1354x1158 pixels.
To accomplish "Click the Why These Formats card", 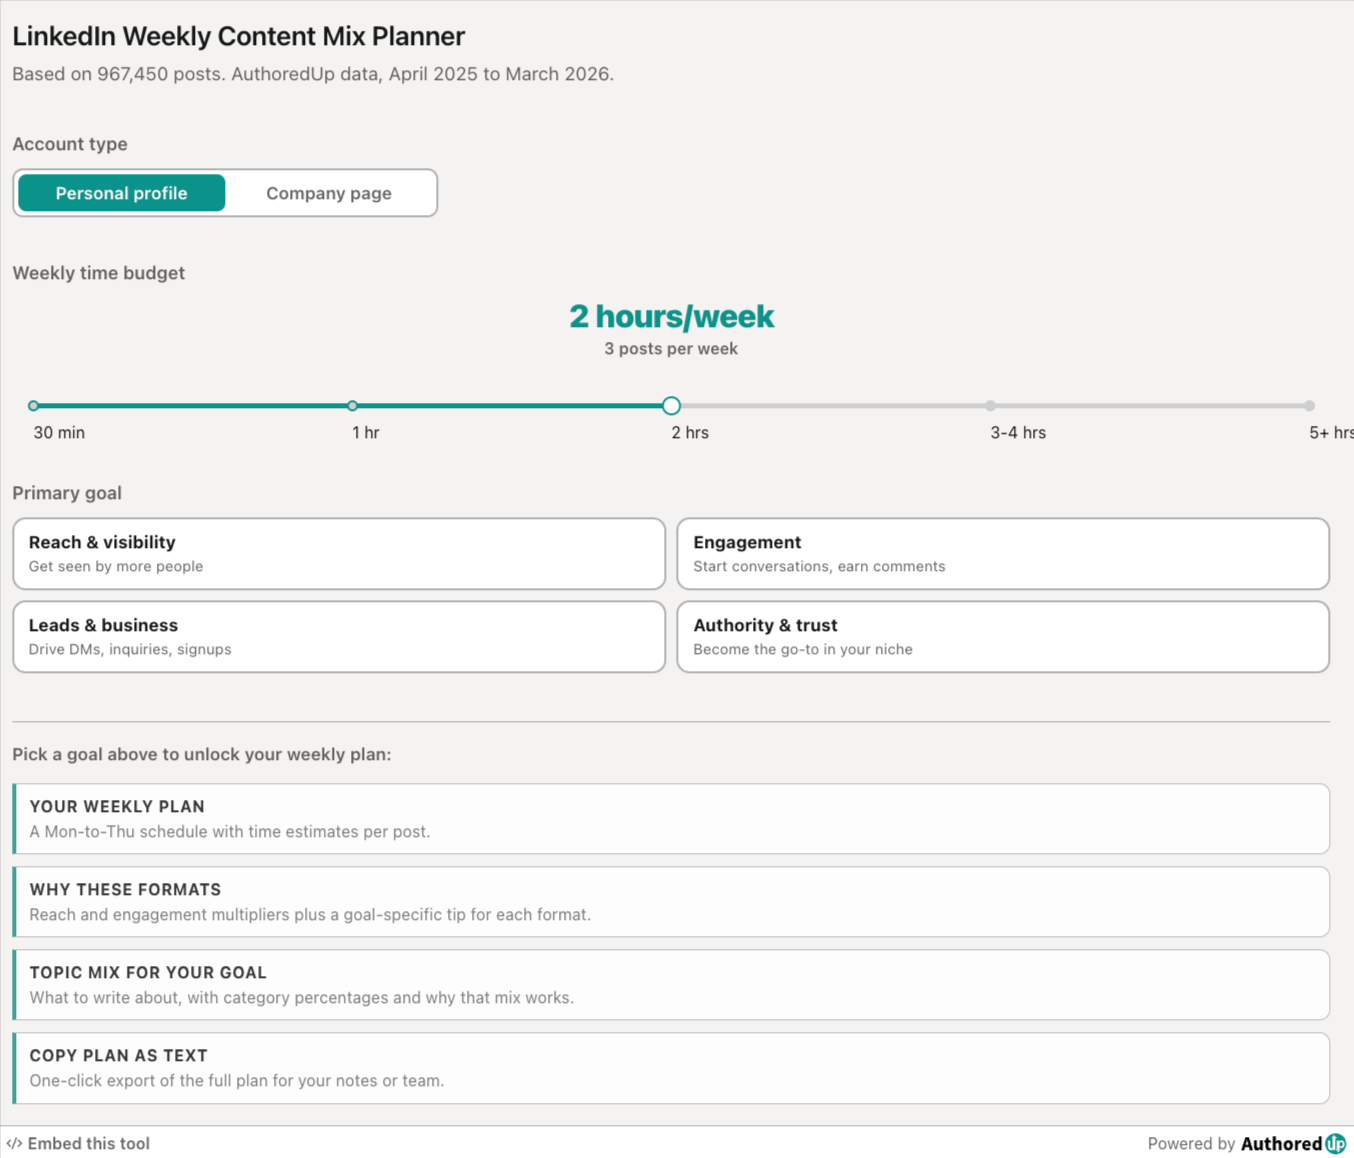I will pyautogui.click(x=671, y=902).
